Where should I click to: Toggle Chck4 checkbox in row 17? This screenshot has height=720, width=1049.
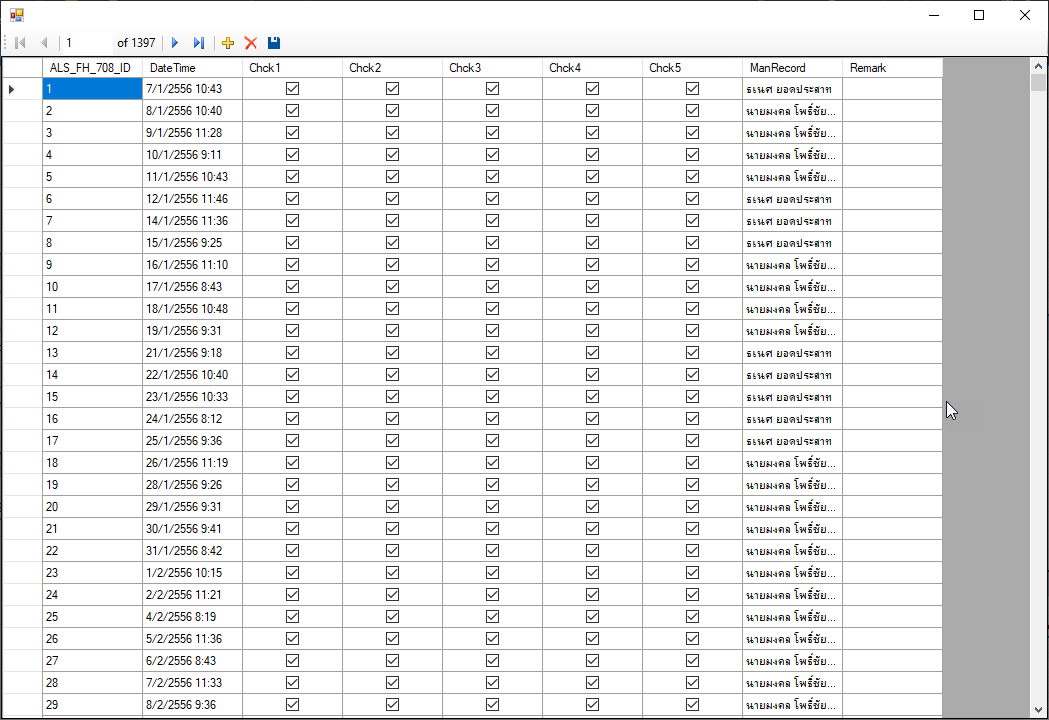(x=593, y=440)
